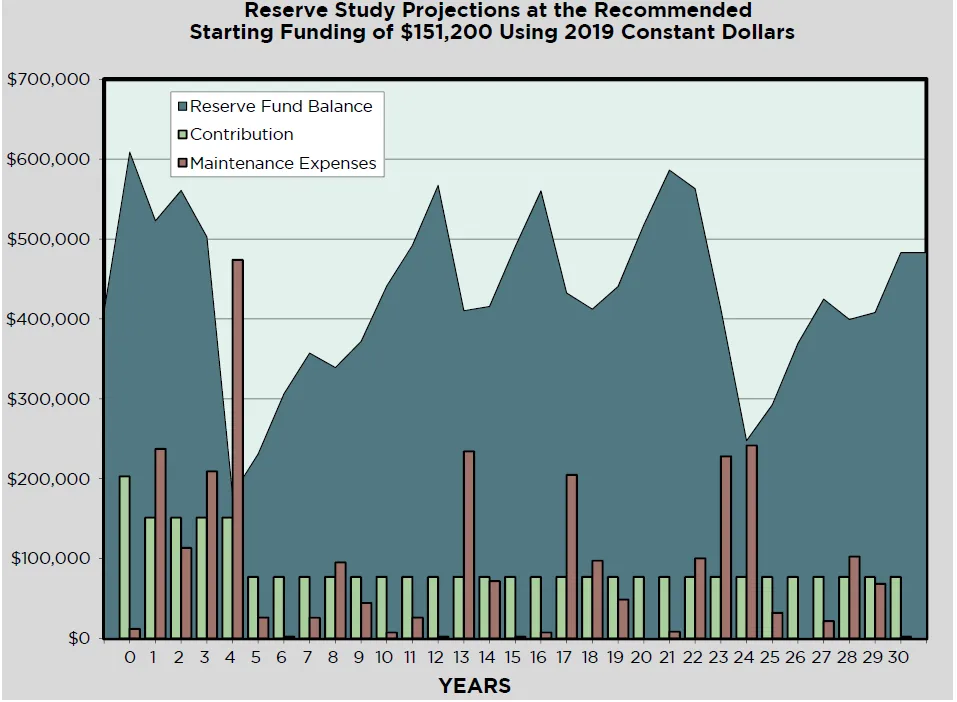Click the year 8 maintenance expense bar
This screenshot has width=957, height=702.
click(341, 601)
